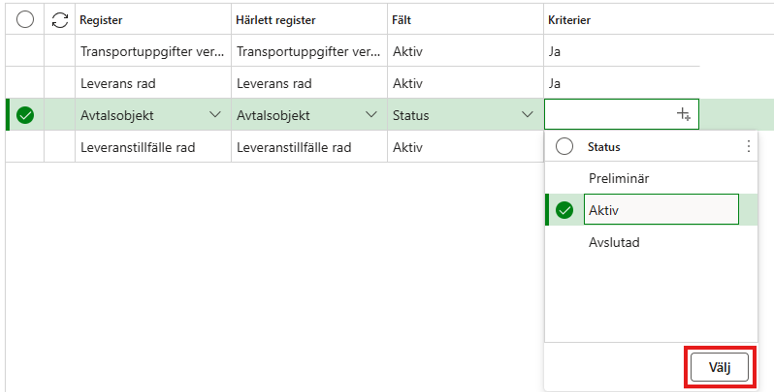Choose the Aktiv status option

point(661,210)
